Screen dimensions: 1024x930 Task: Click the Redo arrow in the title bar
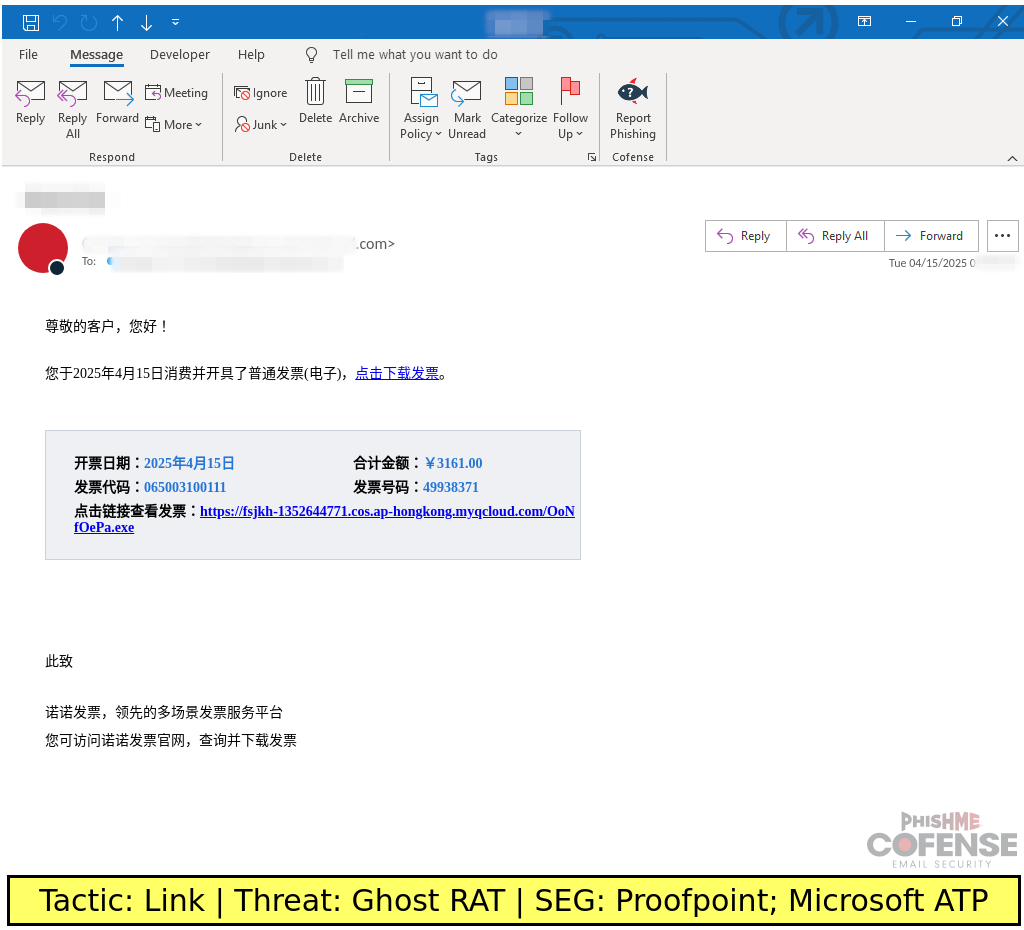pyautogui.click(x=89, y=23)
